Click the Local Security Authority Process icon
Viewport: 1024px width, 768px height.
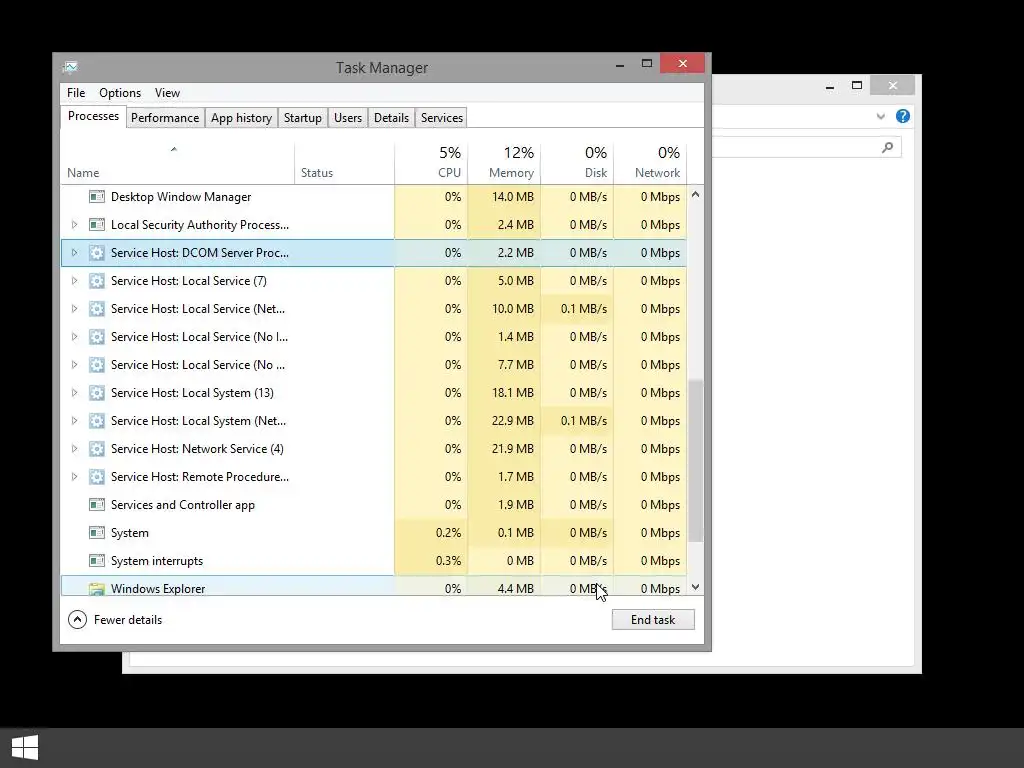coord(97,225)
